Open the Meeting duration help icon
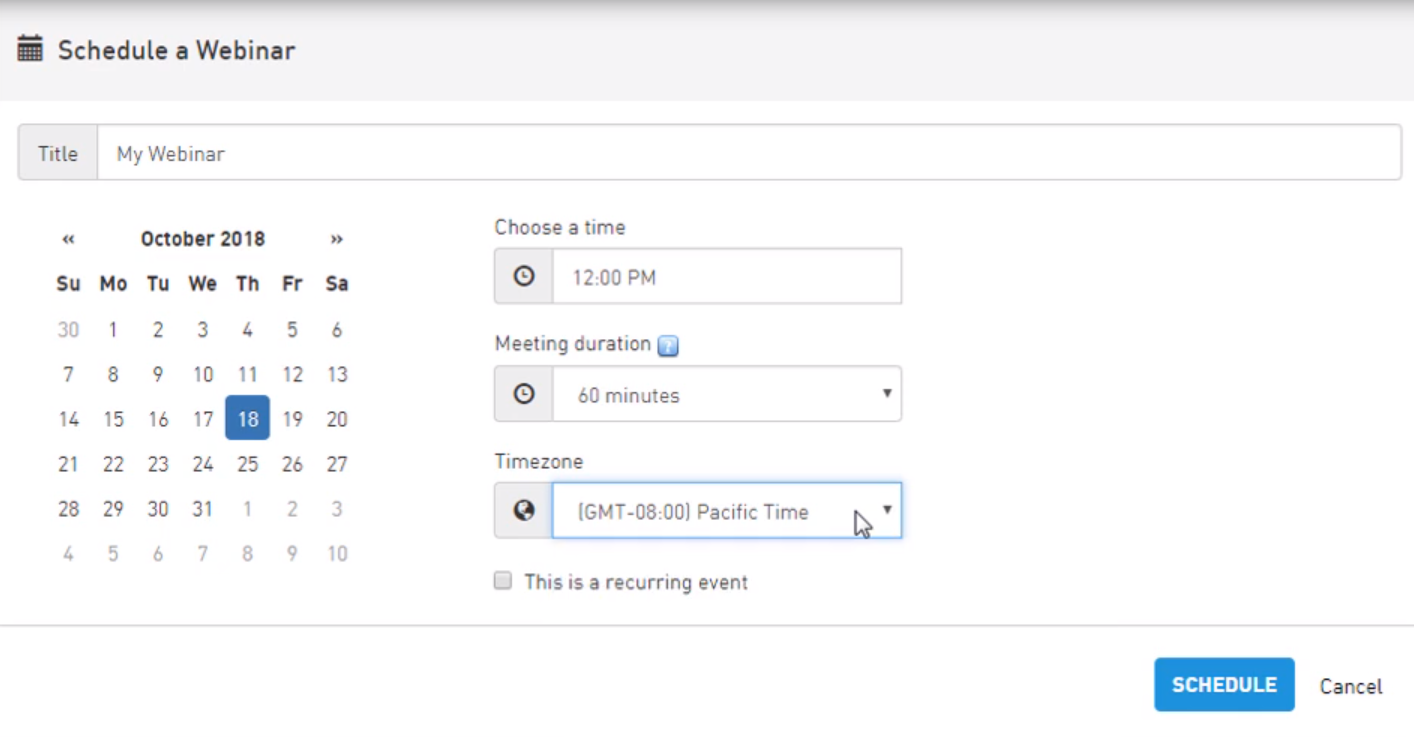 click(668, 346)
